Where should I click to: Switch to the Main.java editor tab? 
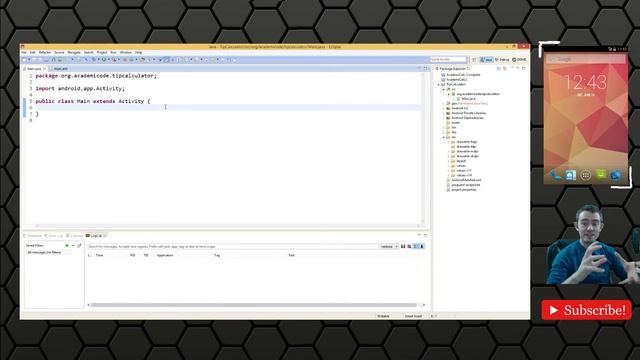click(34, 69)
